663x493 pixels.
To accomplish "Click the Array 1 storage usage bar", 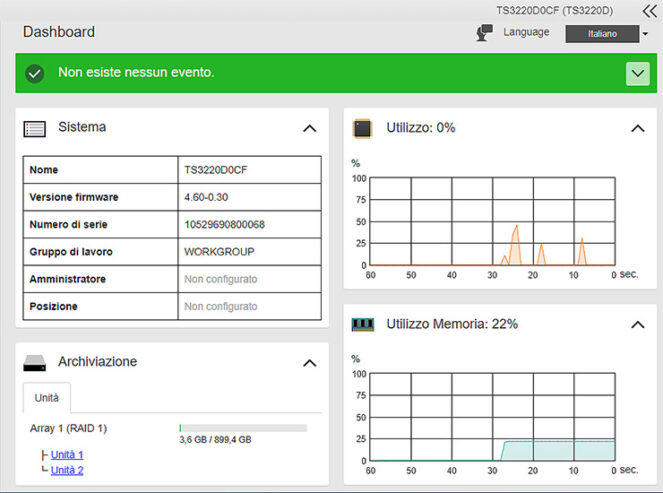I will (243, 428).
